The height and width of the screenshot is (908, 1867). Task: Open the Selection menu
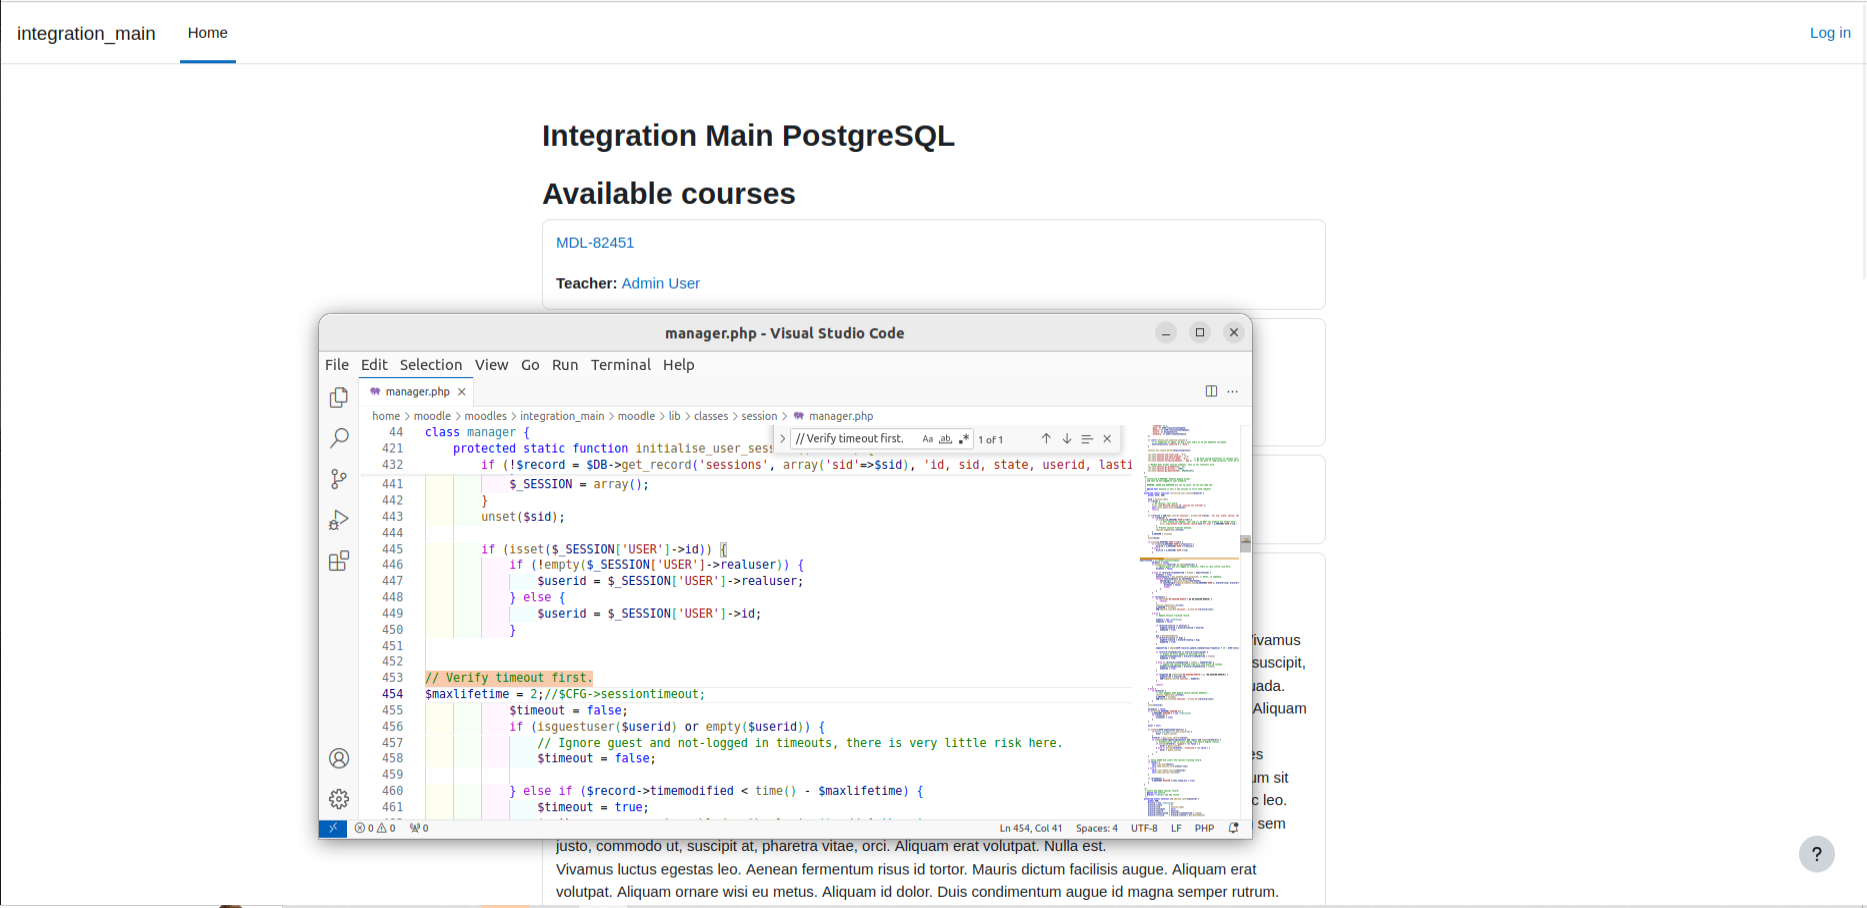click(431, 365)
